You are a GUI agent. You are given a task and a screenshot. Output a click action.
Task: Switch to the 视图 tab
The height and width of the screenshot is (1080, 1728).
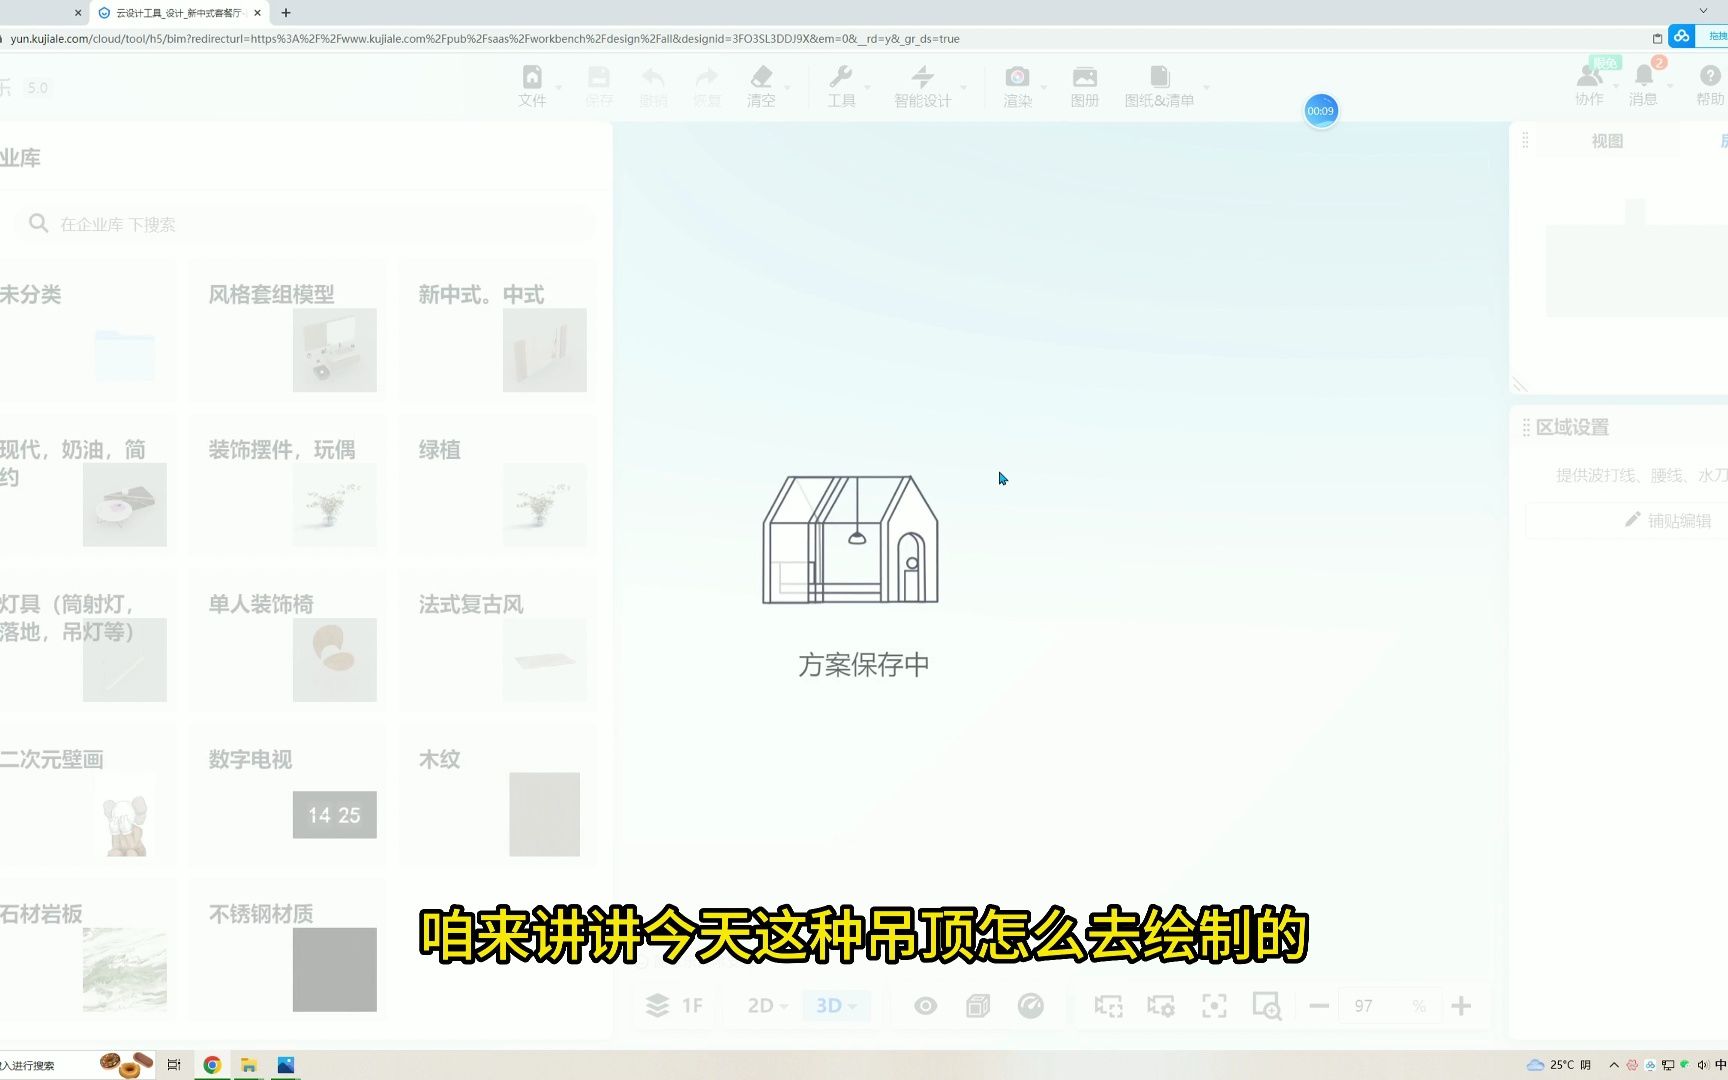tap(1607, 141)
